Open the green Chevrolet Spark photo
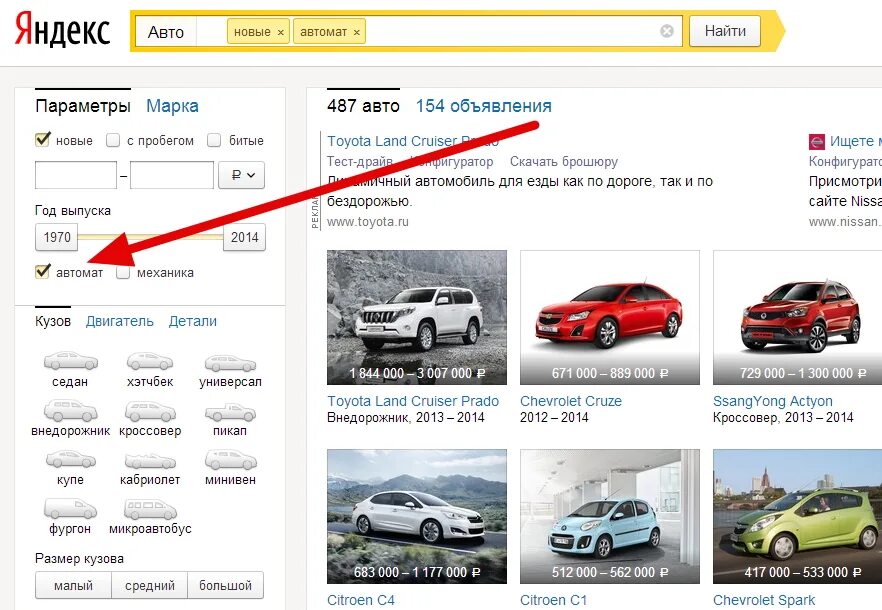Image resolution: width=882 pixels, height=610 pixels. click(798, 516)
